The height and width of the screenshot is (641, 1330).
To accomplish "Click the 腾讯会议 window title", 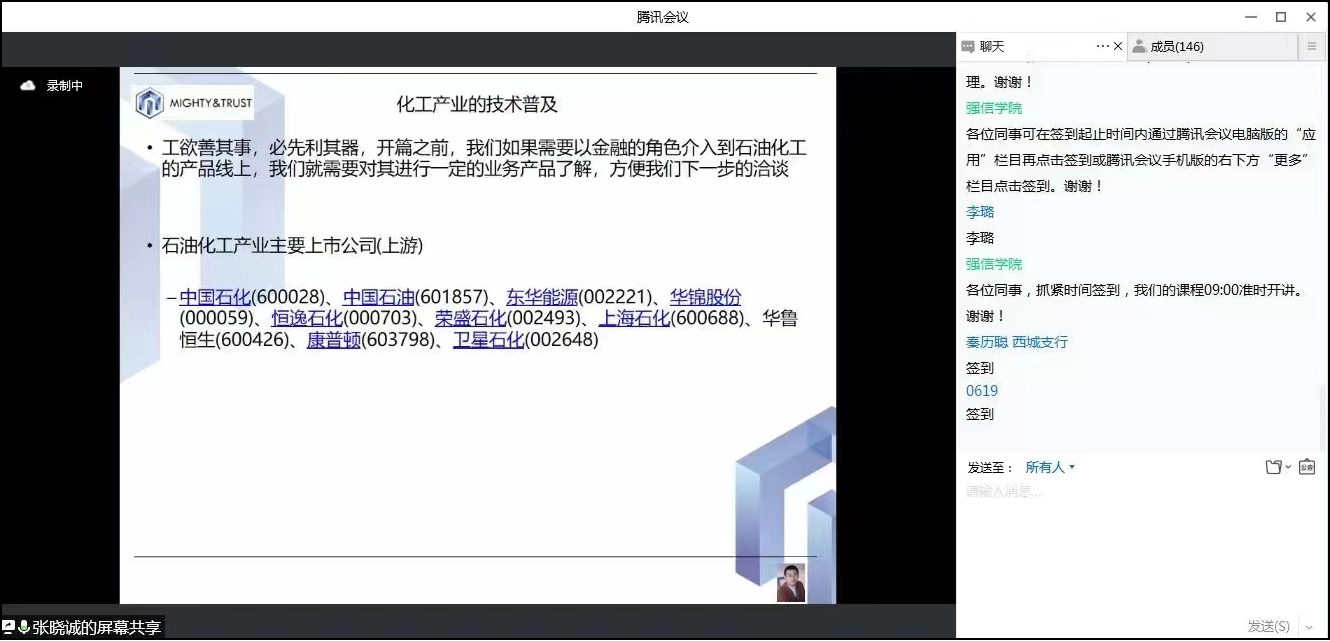I will click(663, 17).
